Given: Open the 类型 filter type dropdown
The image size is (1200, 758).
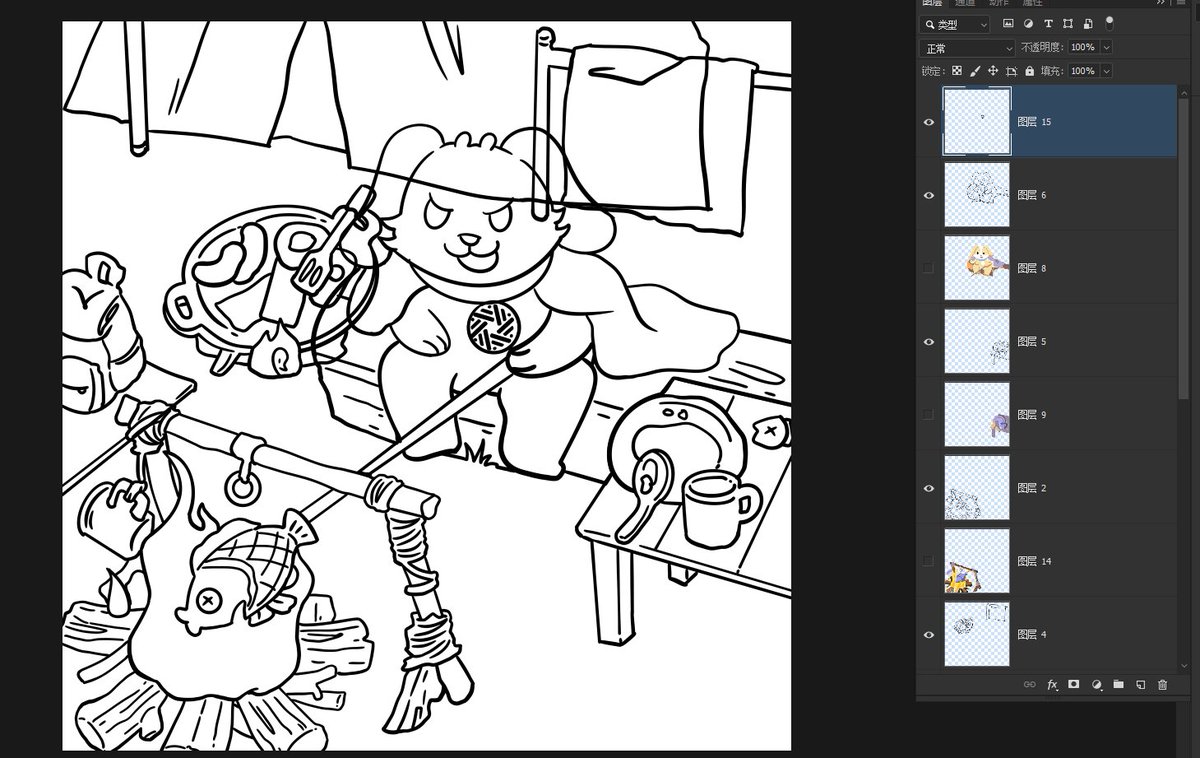Looking at the screenshot, I should 955,24.
